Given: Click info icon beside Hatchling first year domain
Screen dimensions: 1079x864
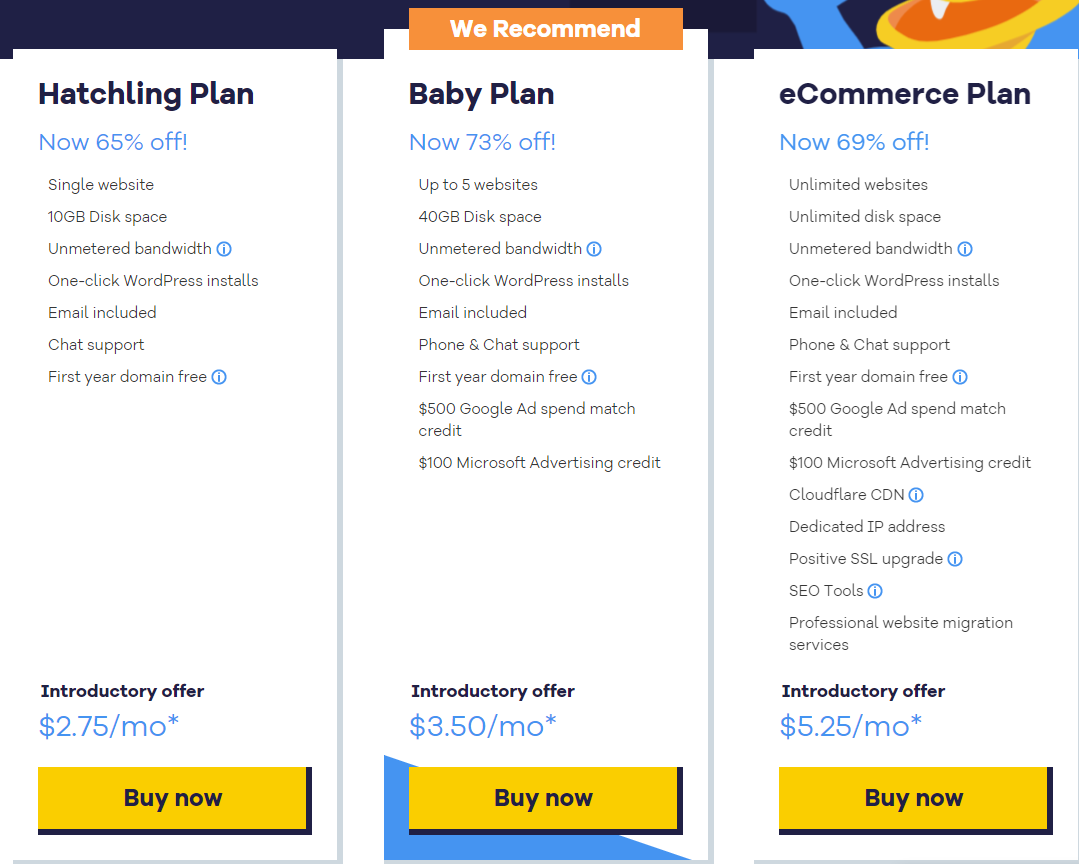Looking at the screenshot, I should click(x=219, y=377).
